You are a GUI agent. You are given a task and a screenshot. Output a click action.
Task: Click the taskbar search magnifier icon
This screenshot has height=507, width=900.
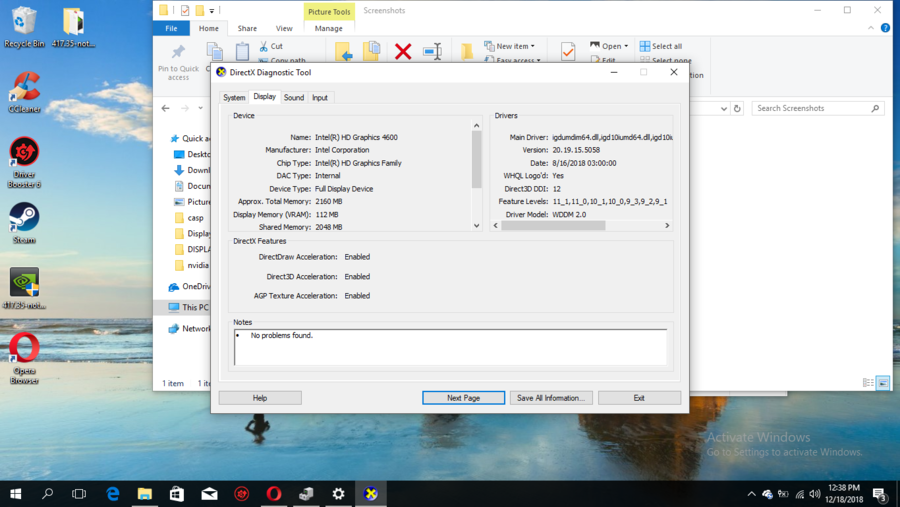(48, 494)
